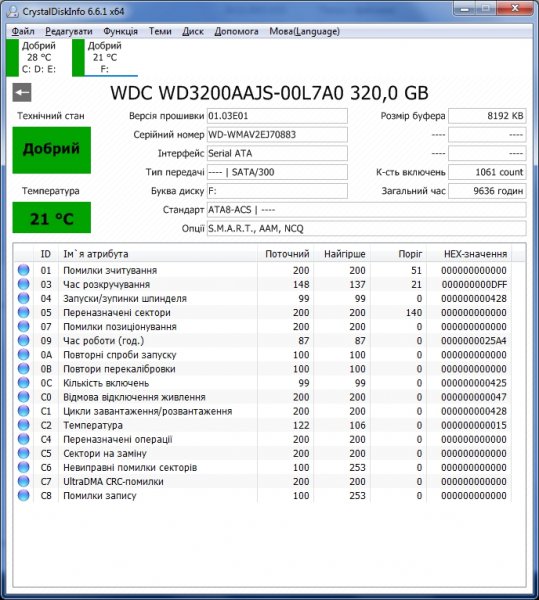Screen dimensions: 539x600
Task: Click the options field S.M.A.R.T., AAM, NCQ
Action: tap(366, 228)
